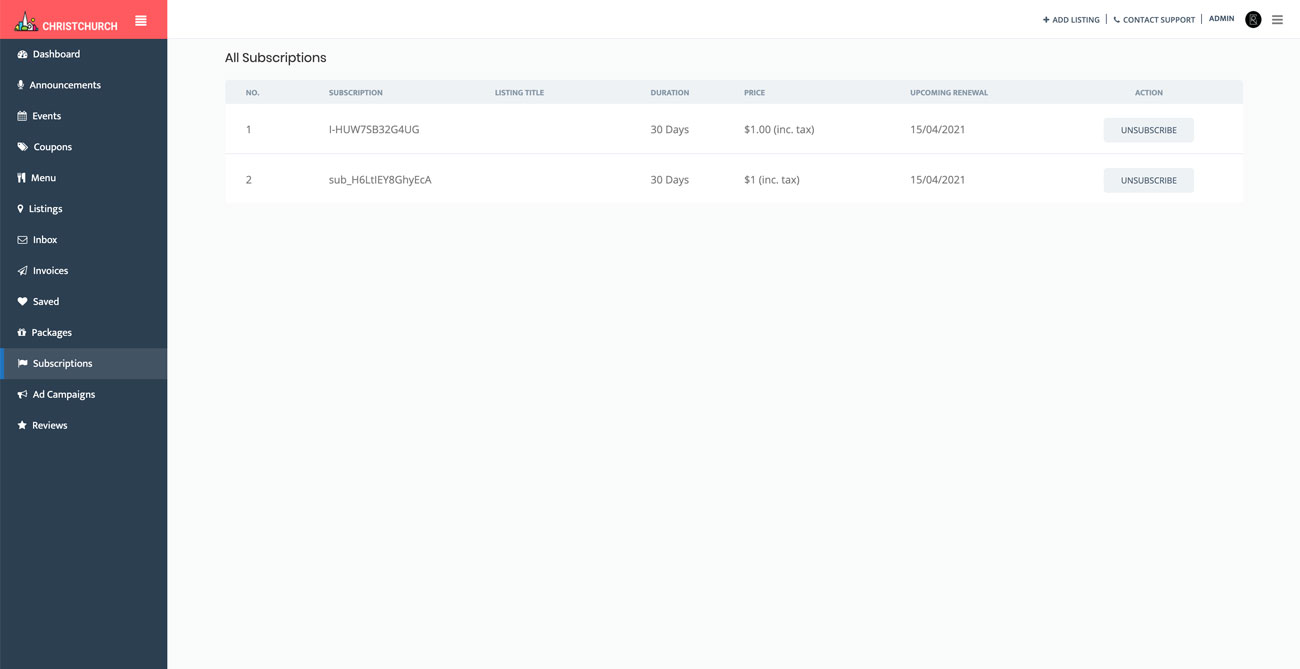Click the Announcements microphone icon

[21, 85]
